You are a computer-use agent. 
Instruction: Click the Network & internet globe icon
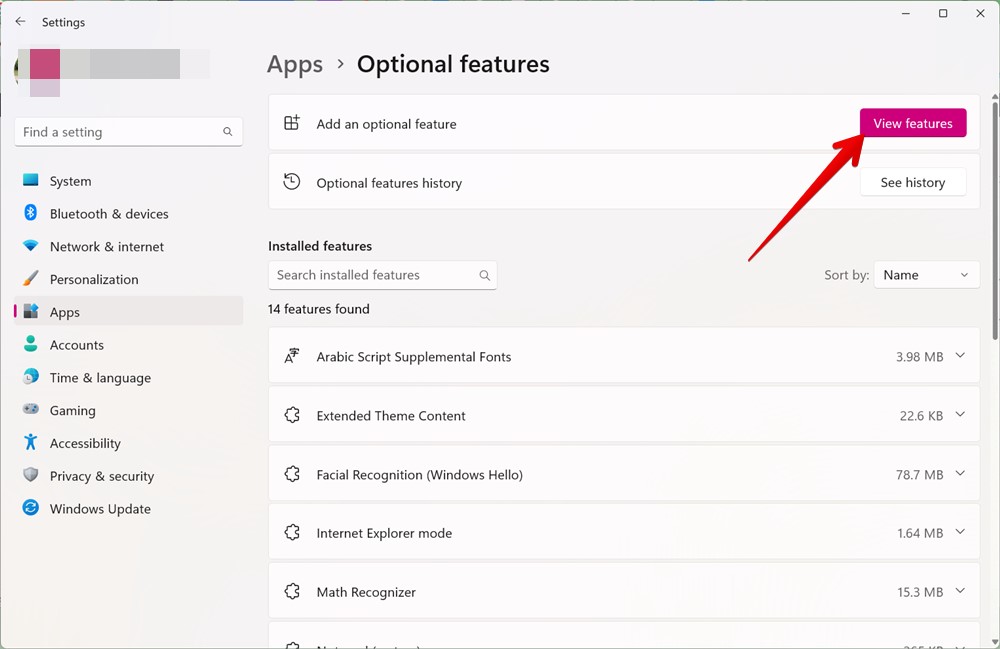31,246
